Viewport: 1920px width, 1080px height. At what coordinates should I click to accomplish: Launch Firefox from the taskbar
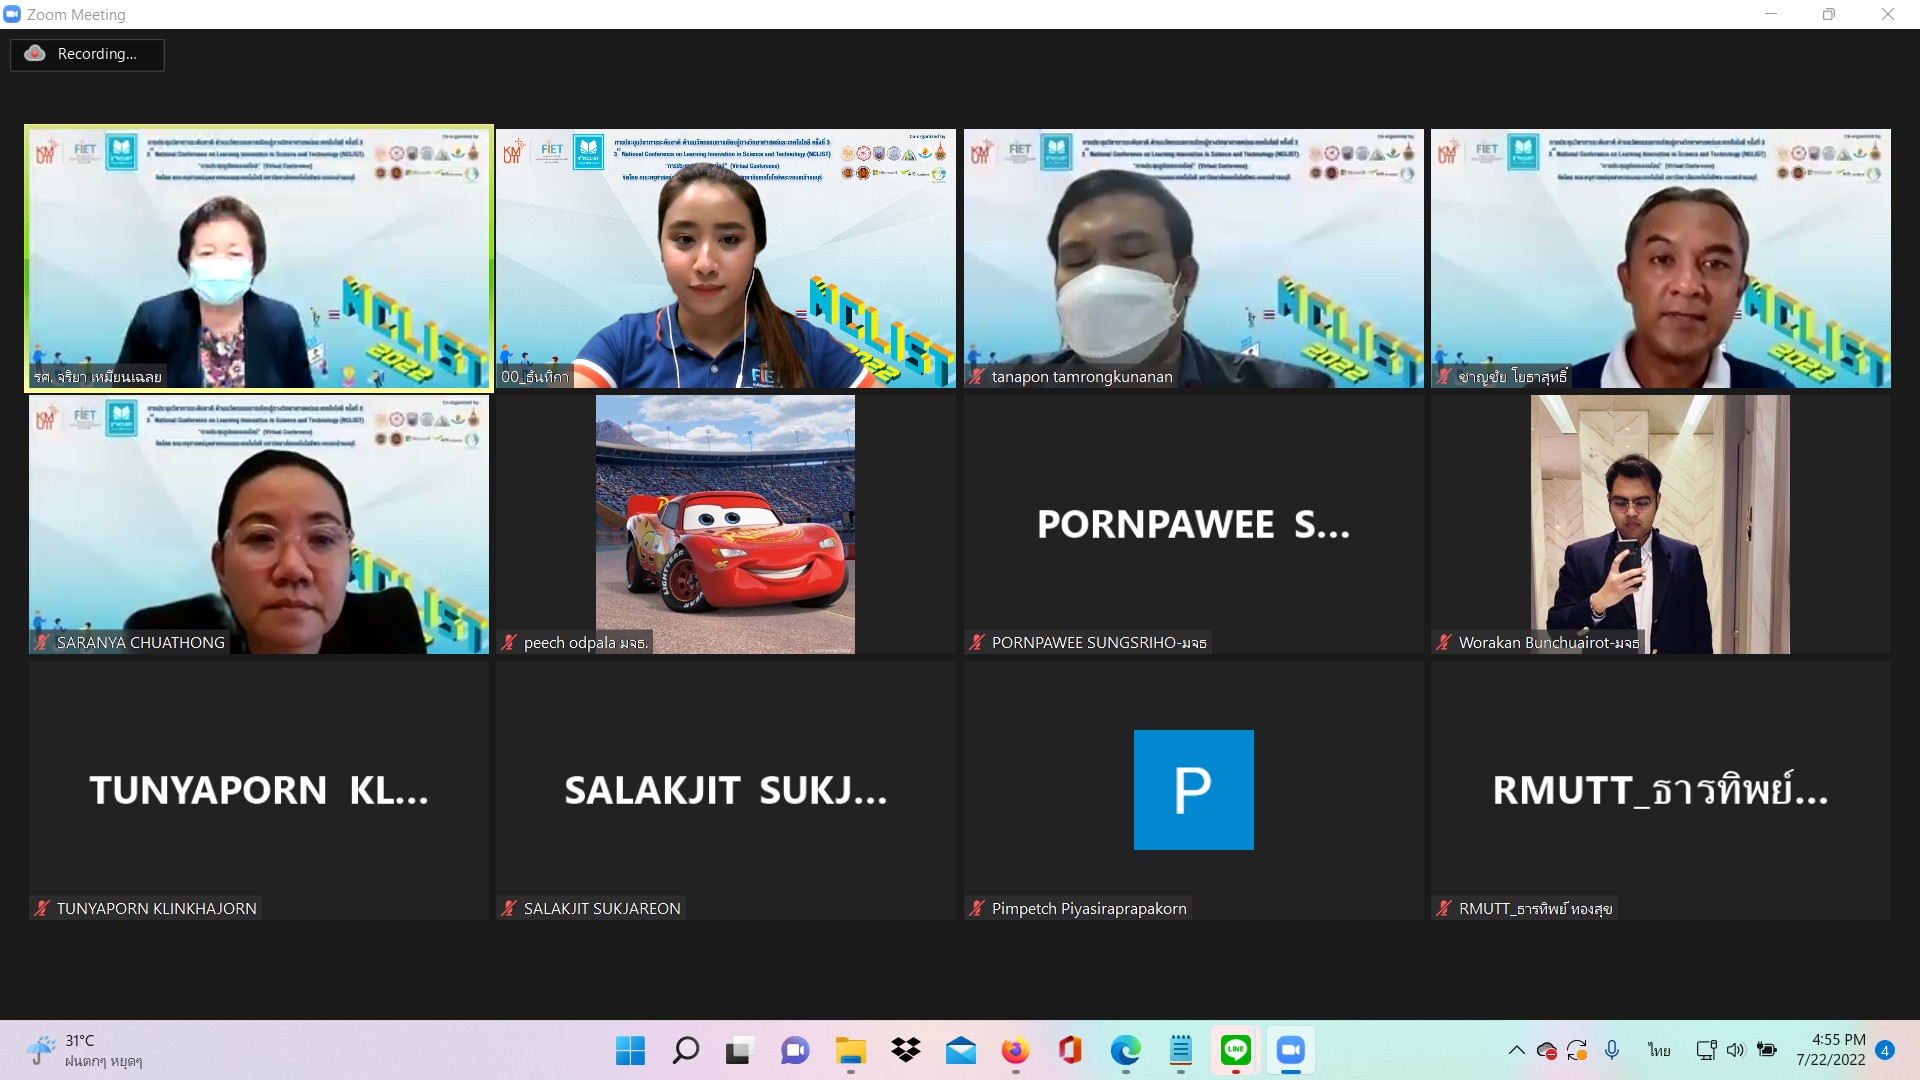click(x=1015, y=1050)
